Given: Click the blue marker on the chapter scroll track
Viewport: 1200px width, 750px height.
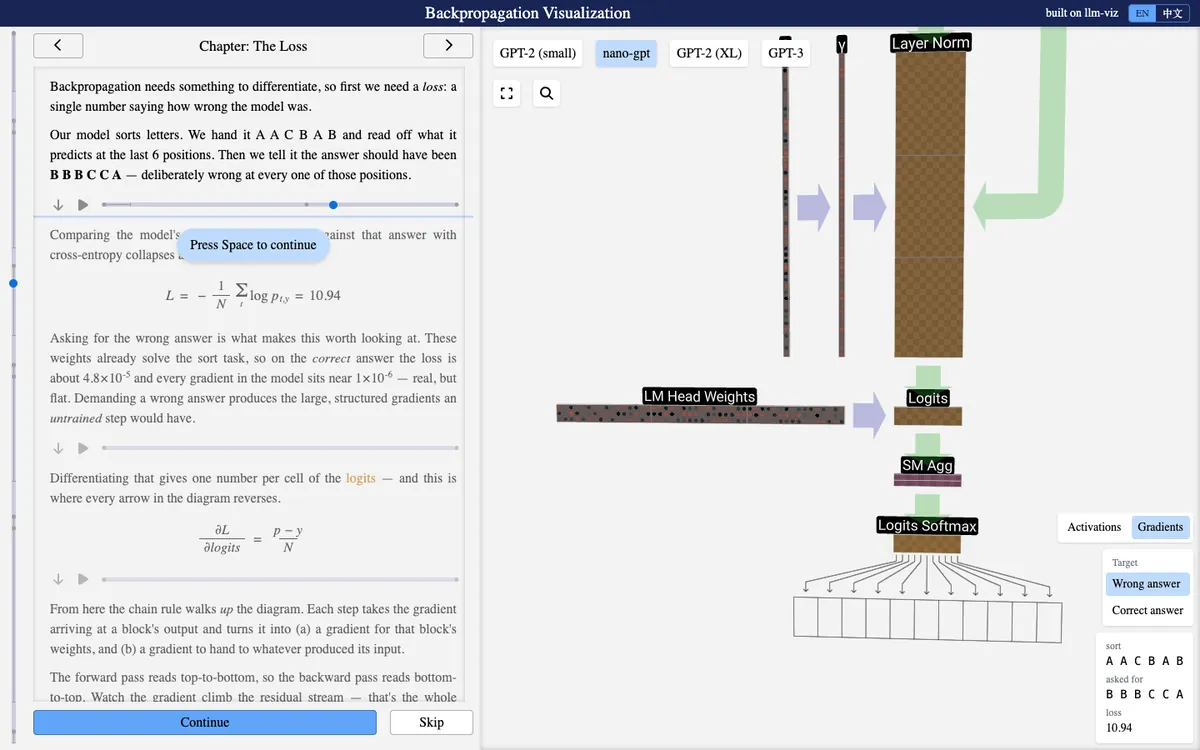Looking at the screenshot, I should pyautogui.click(x=13, y=283).
